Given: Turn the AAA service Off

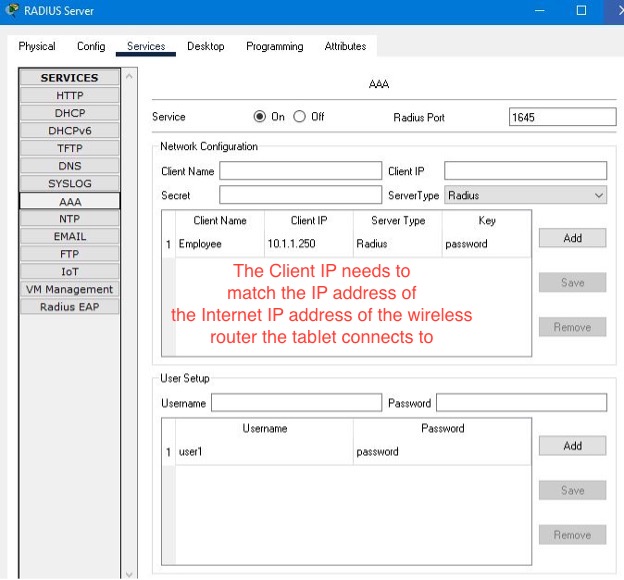Looking at the screenshot, I should pyautogui.click(x=300, y=117).
